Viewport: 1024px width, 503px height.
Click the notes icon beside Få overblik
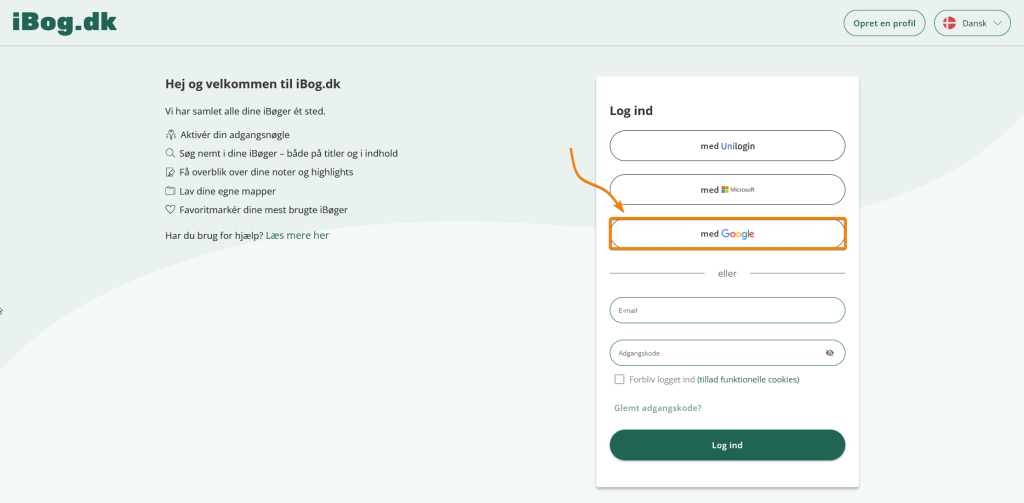click(x=170, y=172)
